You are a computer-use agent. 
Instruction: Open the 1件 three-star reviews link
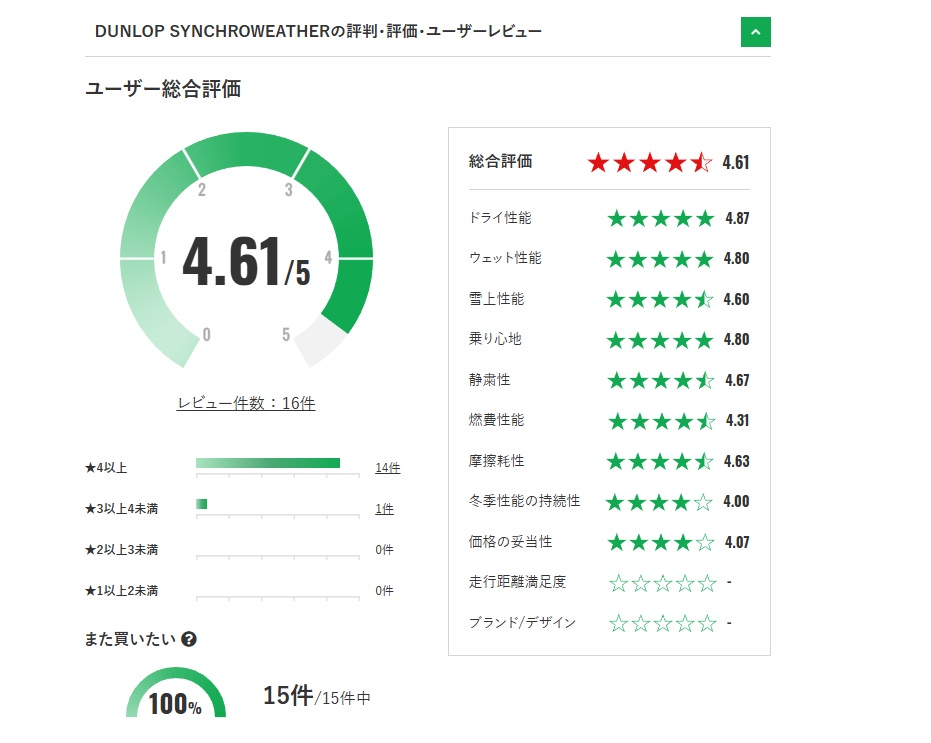[x=384, y=509]
